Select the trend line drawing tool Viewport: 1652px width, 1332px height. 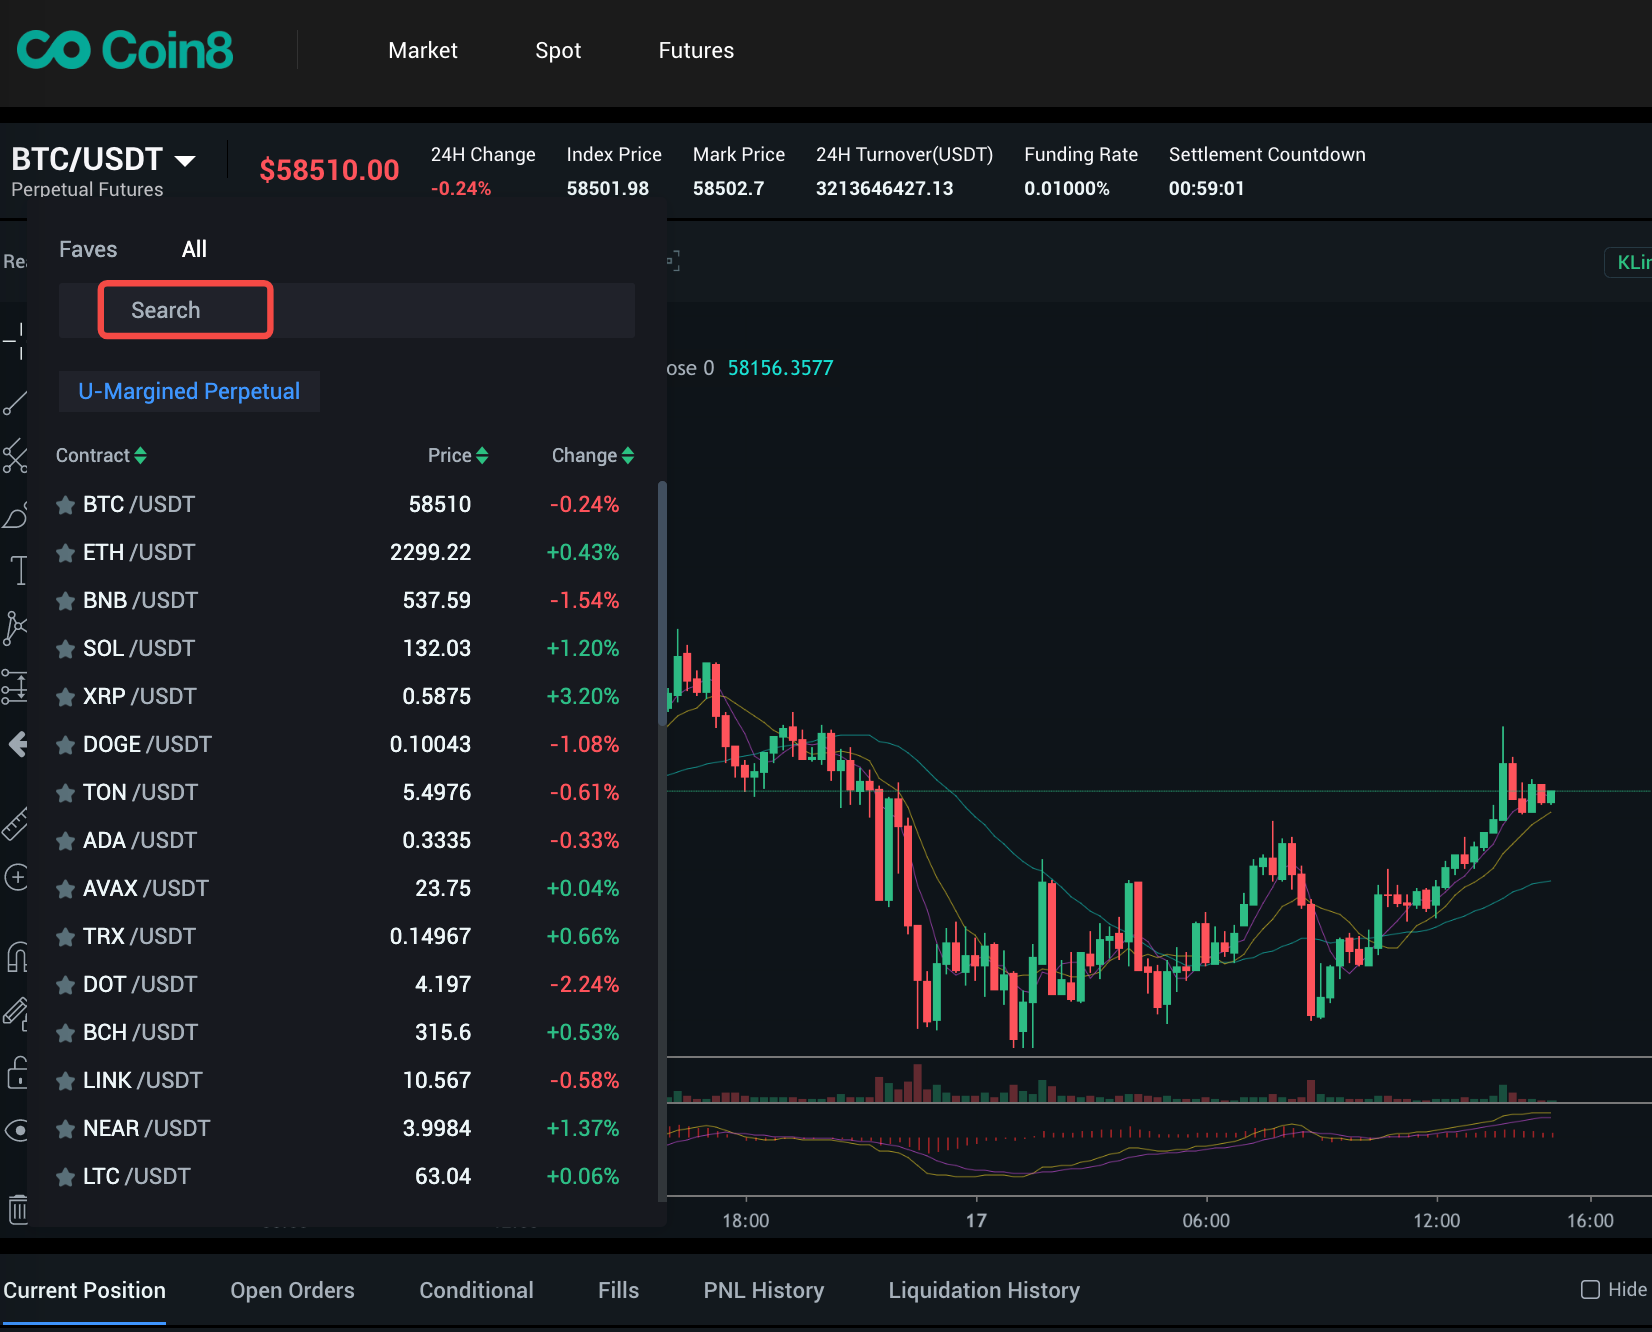coord(15,403)
